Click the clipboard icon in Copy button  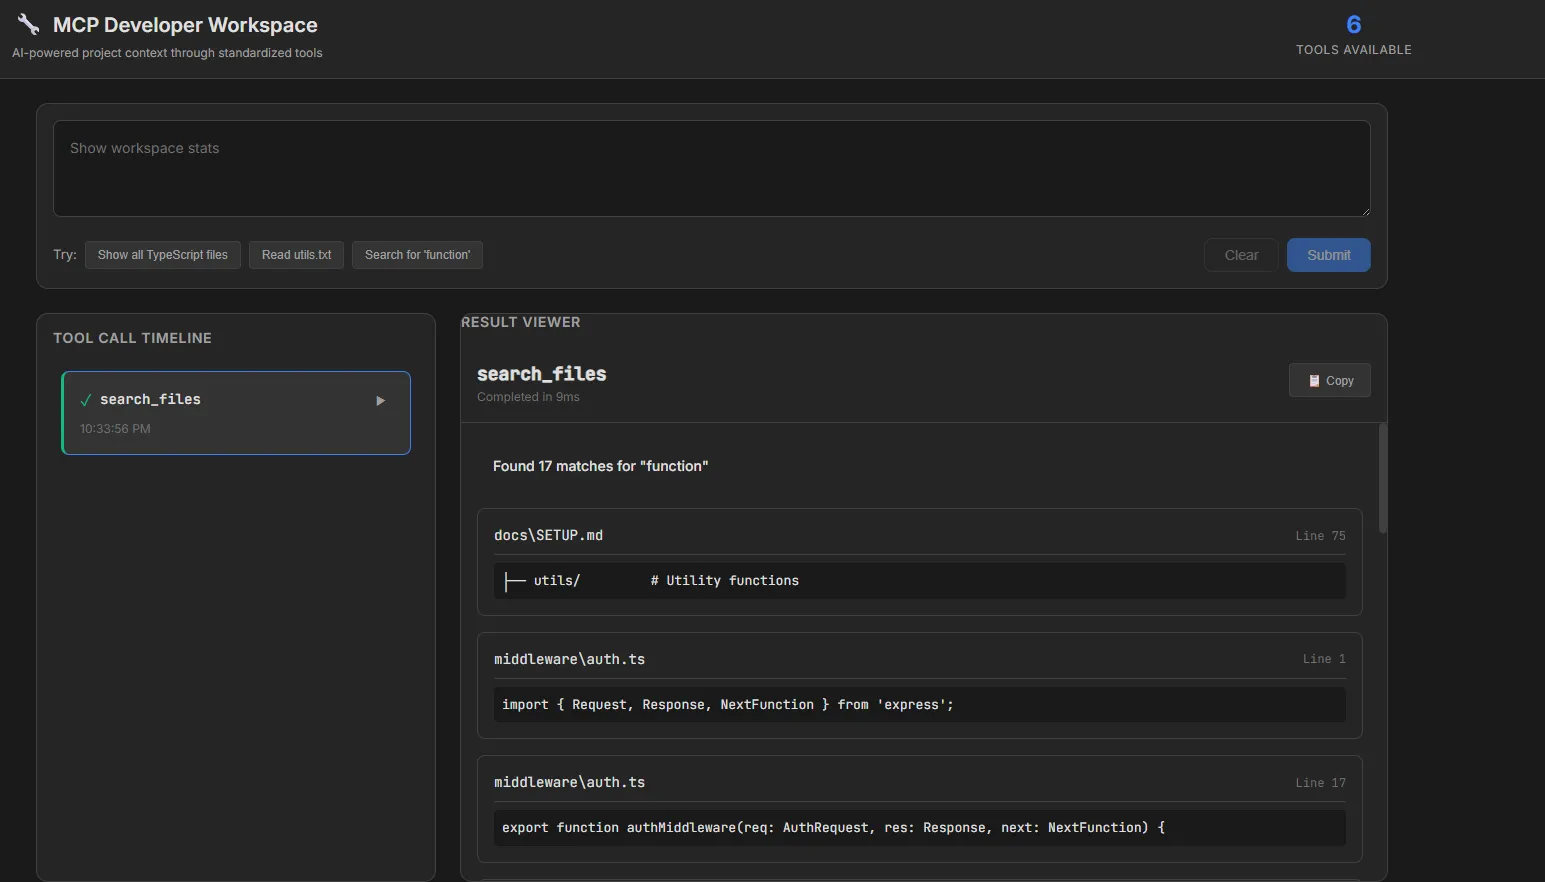pos(1314,381)
